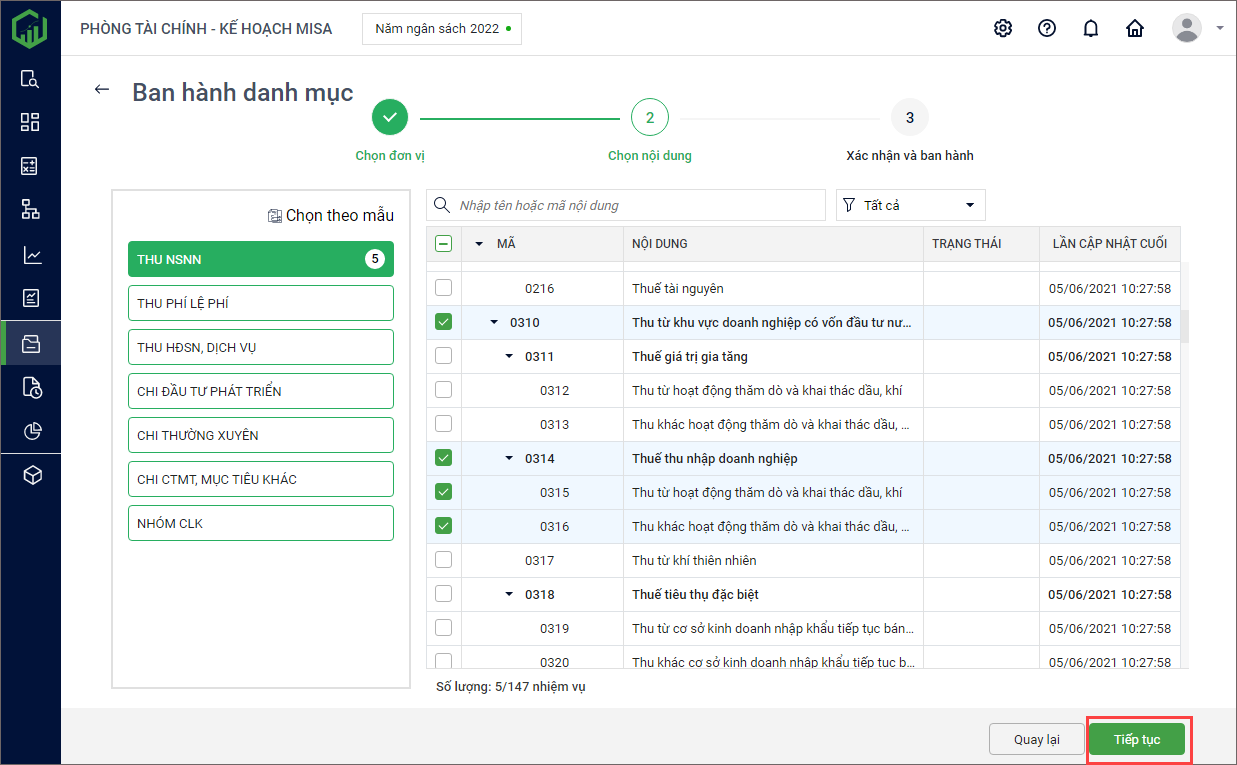Screen dimensions: 1237x765
Task: Click the Thu từ khí thiên nhiên cell
Action: 773,560
